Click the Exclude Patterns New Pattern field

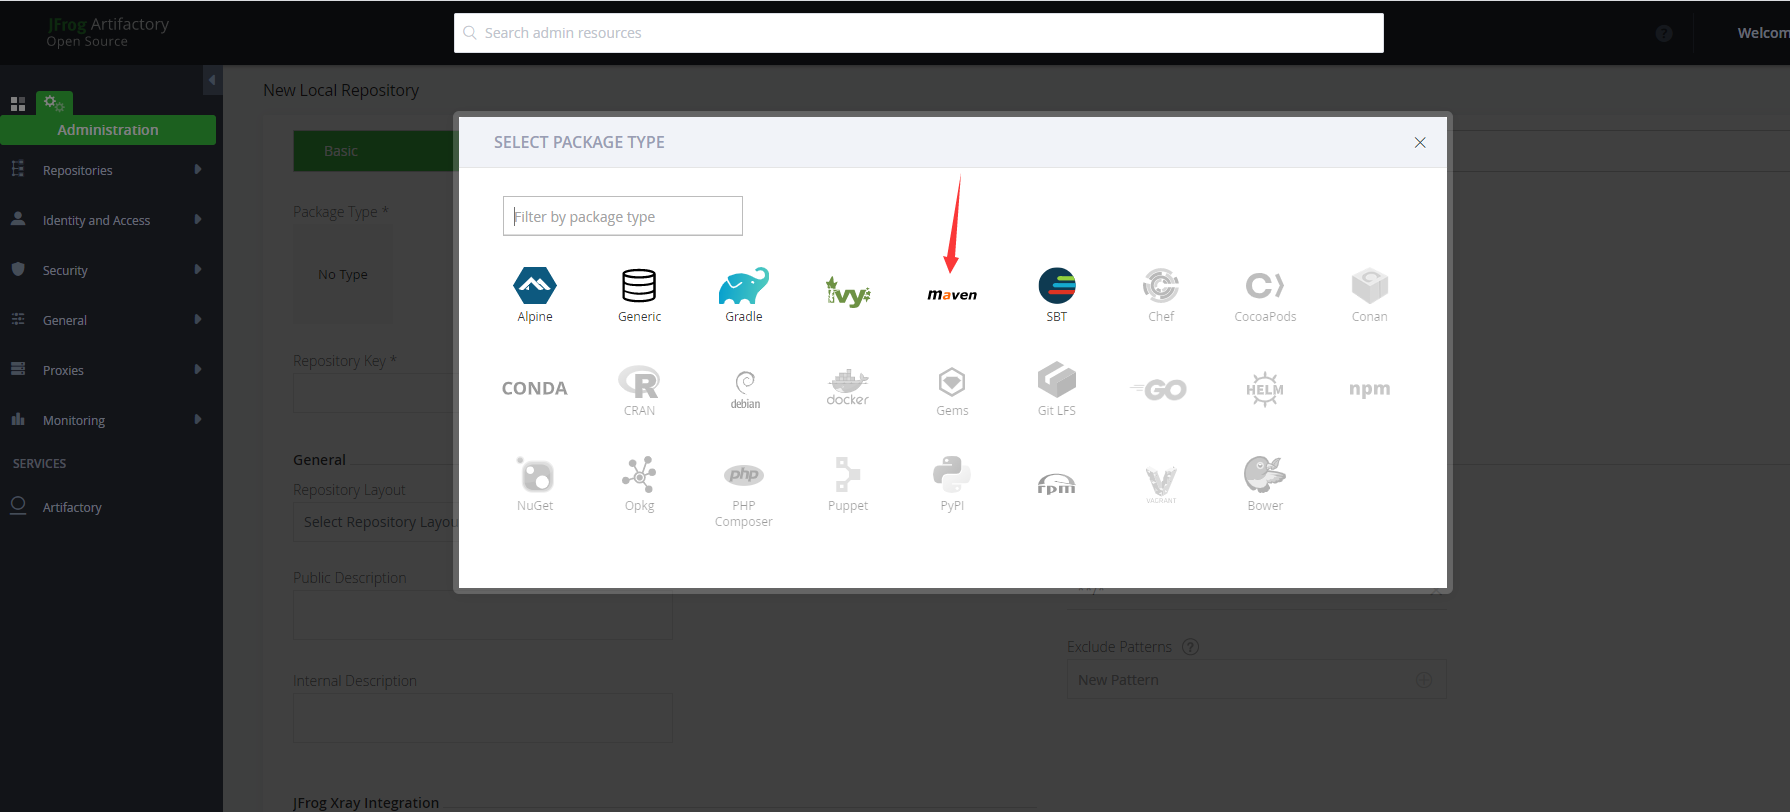1256,680
